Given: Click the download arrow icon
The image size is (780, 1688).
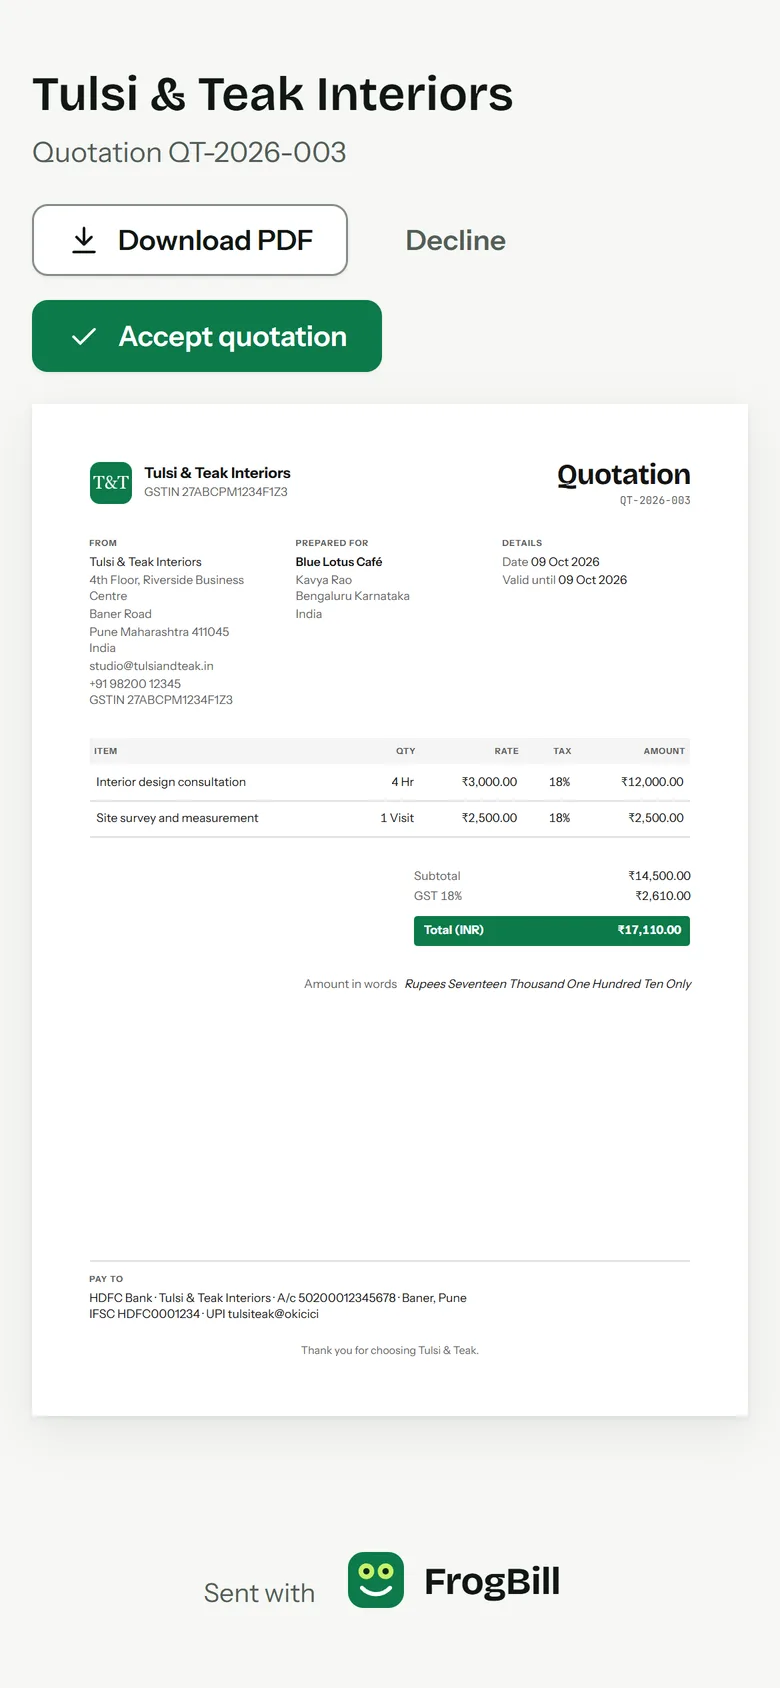Looking at the screenshot, I should click(x=84, y=240).
